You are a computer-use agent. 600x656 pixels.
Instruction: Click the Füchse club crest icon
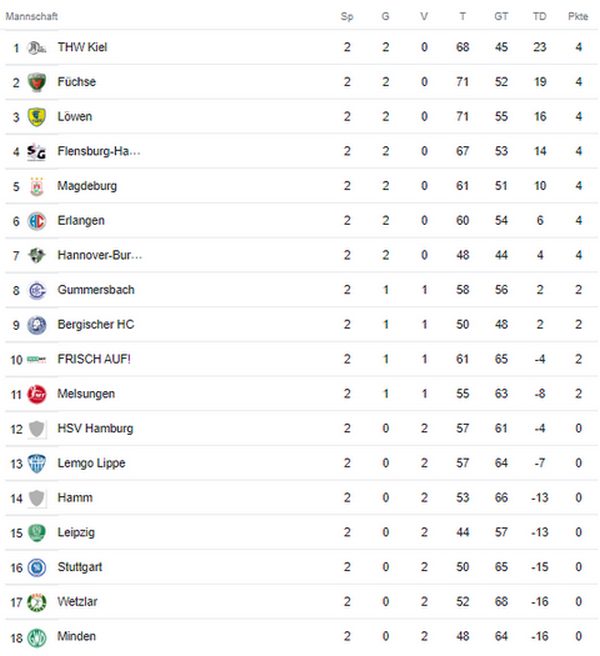[x=36, y=82]
